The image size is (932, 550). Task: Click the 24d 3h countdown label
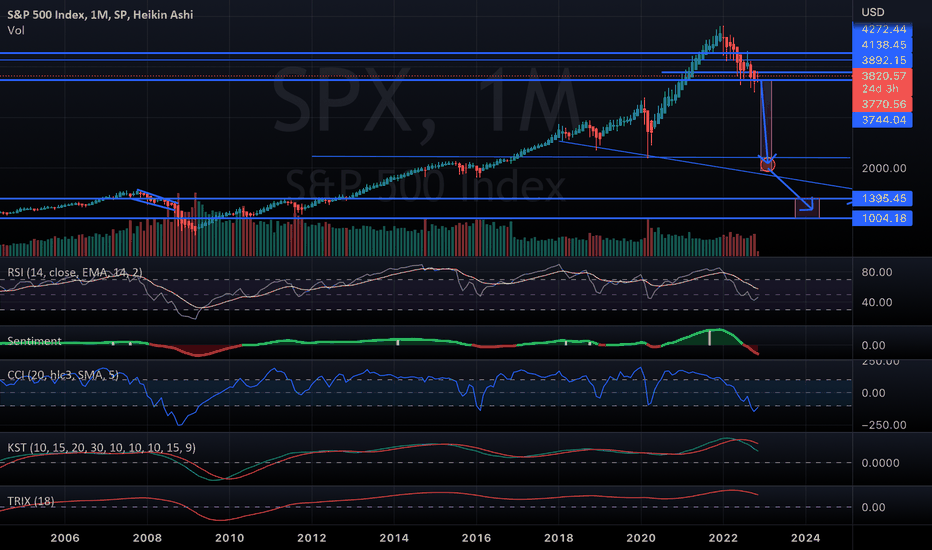coord(880,89)
